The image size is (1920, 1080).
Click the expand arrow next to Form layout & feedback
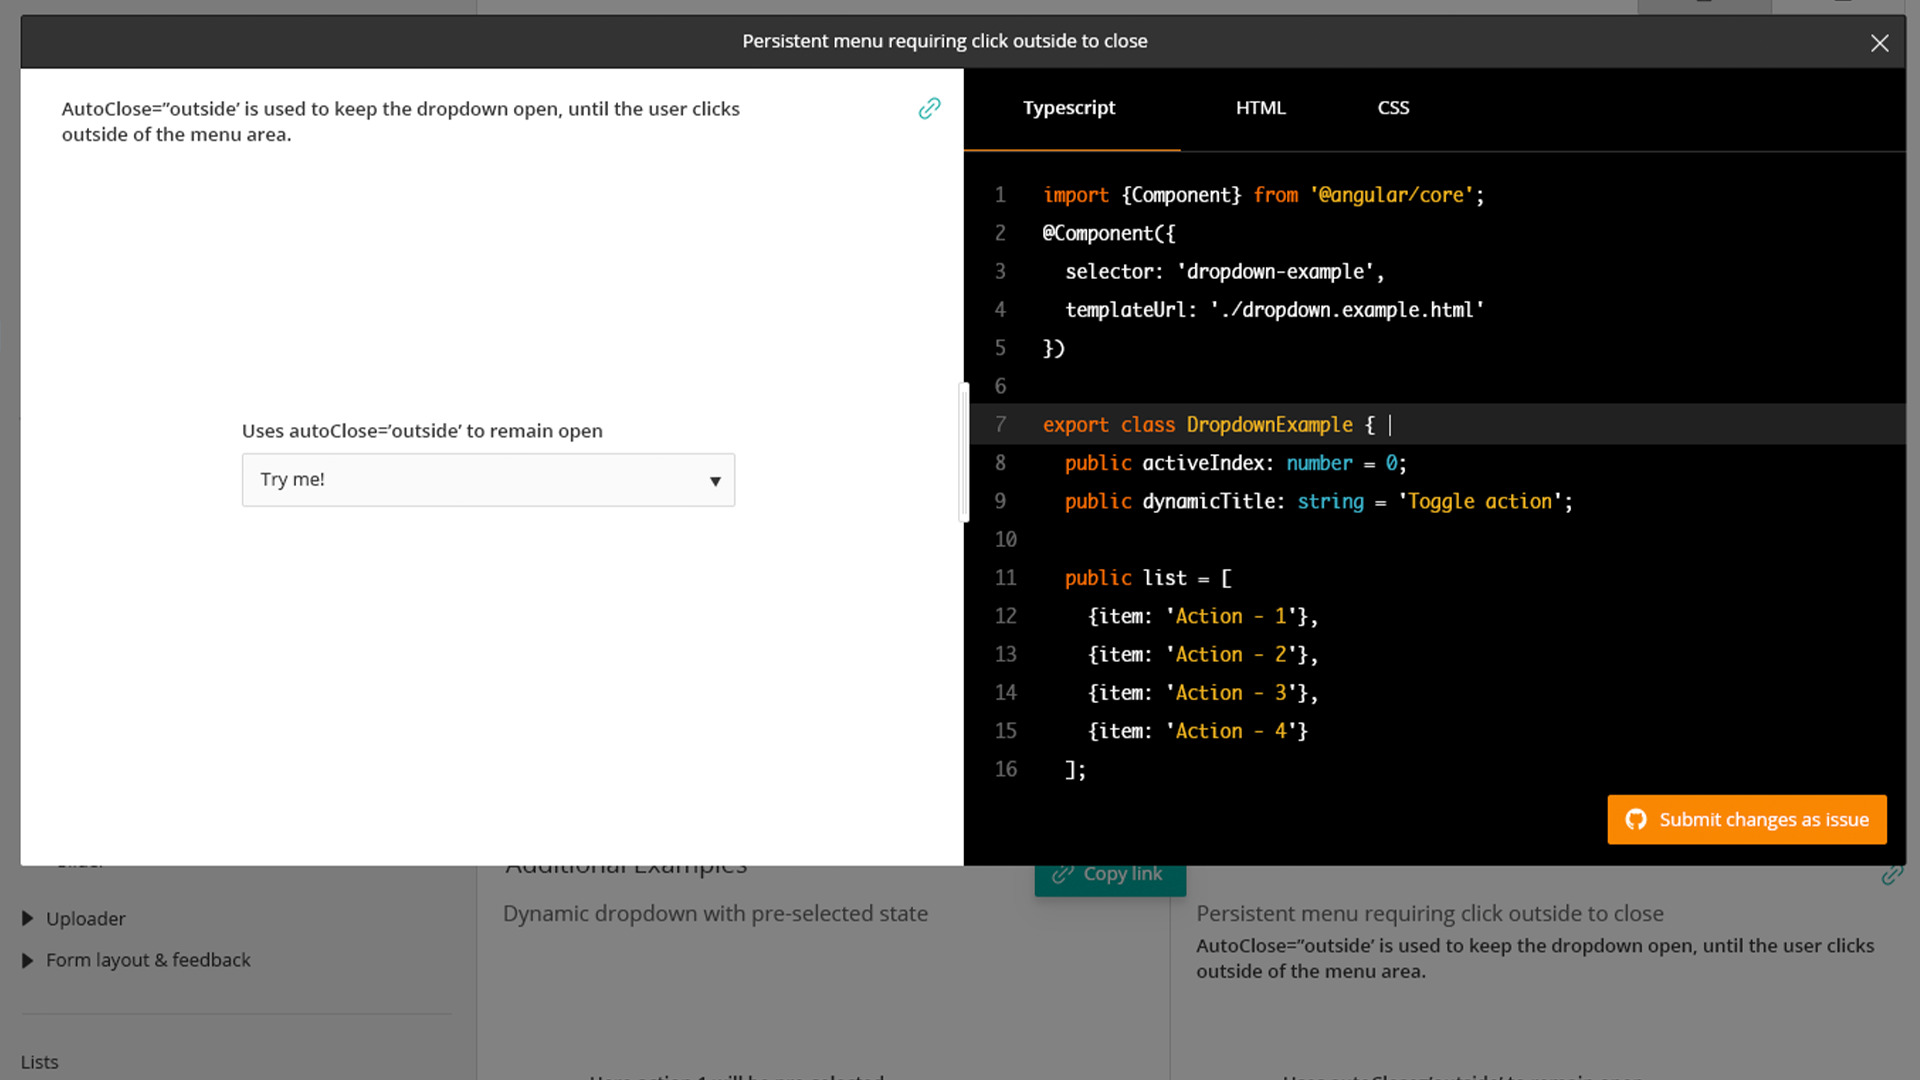25,960
